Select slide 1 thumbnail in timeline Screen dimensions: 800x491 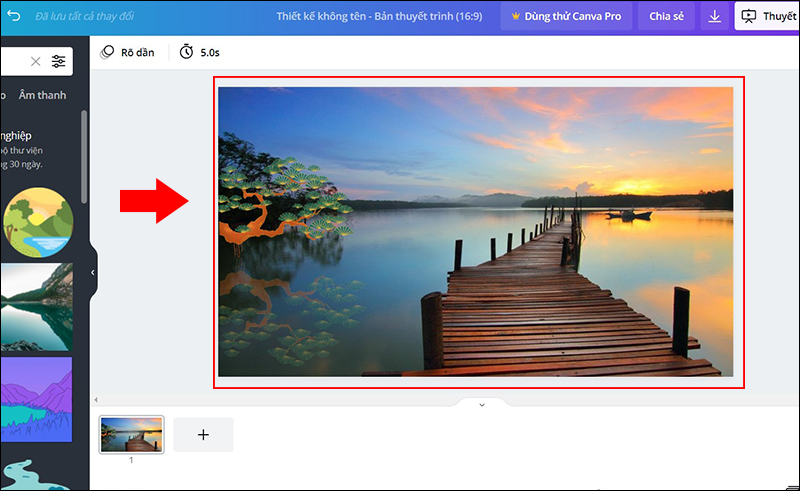point(132,434)
